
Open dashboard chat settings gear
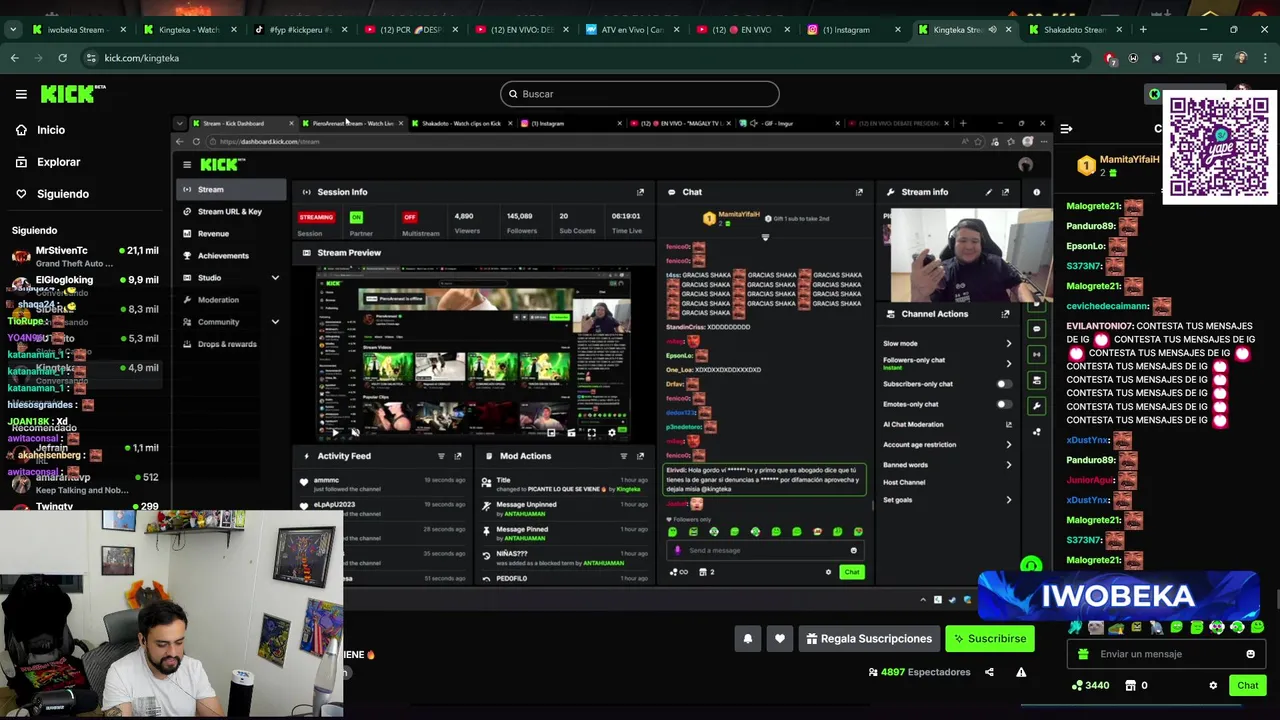tap(828, 572)
